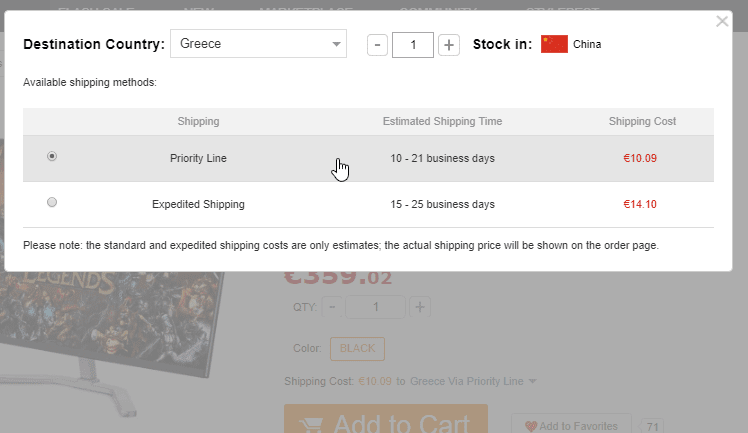Click the heart icon beside Add to Favorites

coord(530,427)
